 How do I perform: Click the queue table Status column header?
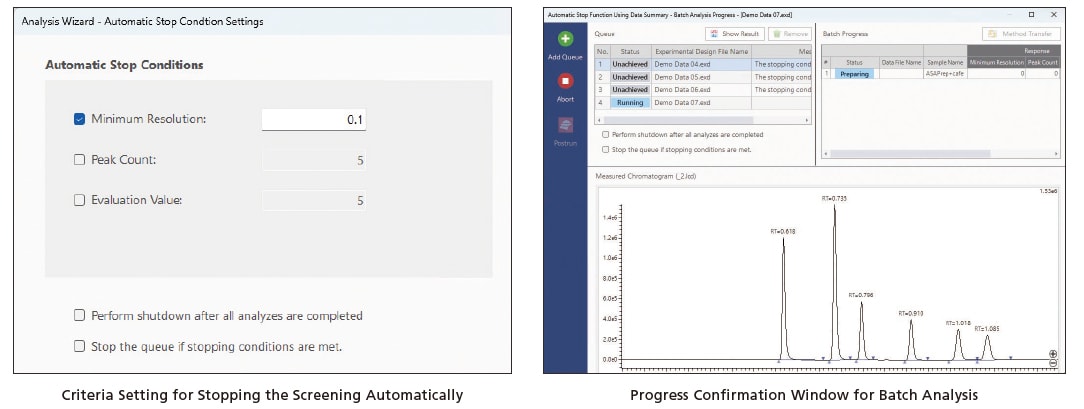point(630,51)
